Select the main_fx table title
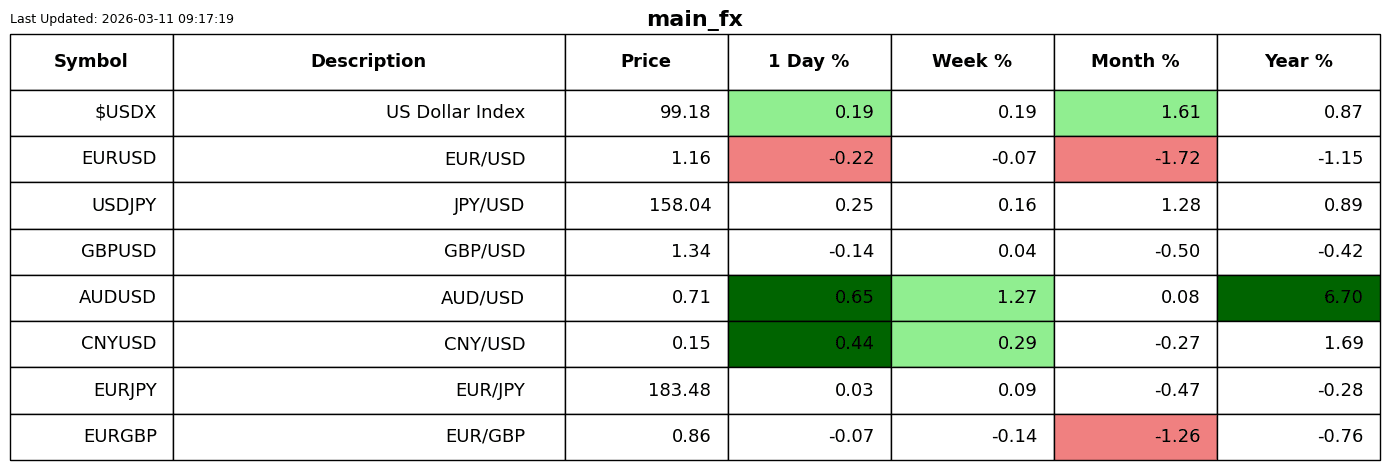 [x=695, y=19]
